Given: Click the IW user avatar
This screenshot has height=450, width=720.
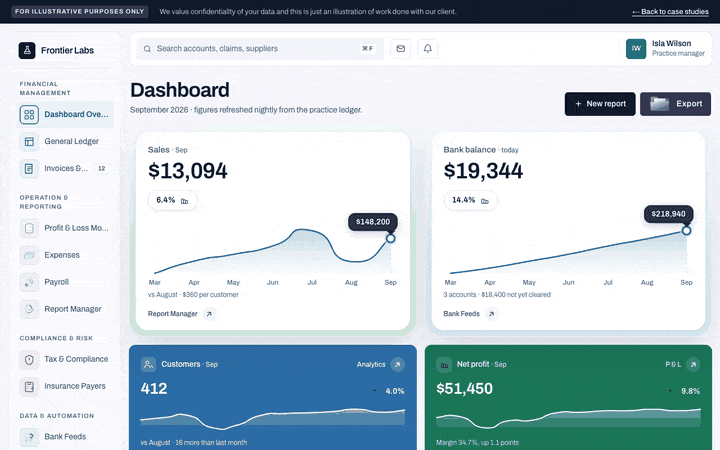Looking at the screenshot, I should (x=636, y=49).
